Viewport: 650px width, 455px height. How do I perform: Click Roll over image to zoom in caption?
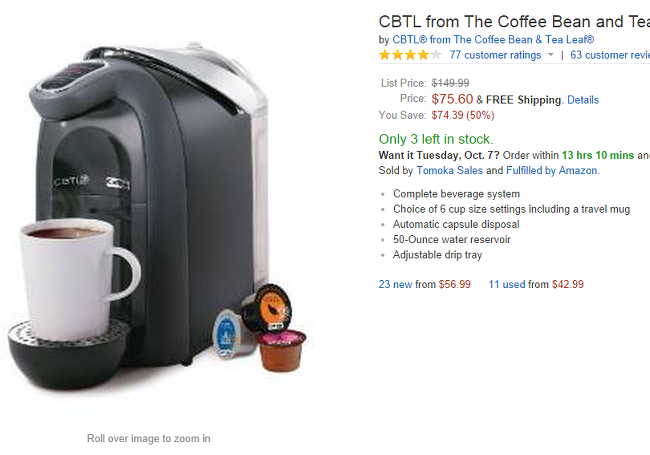(148, 438)
